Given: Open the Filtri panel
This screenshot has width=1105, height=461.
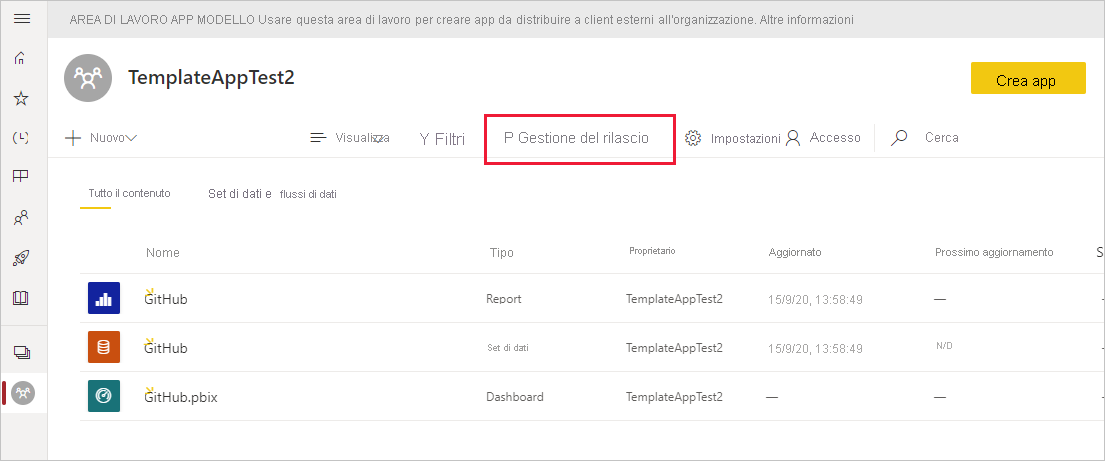Looking at the screenshot, I should (442, 139).
